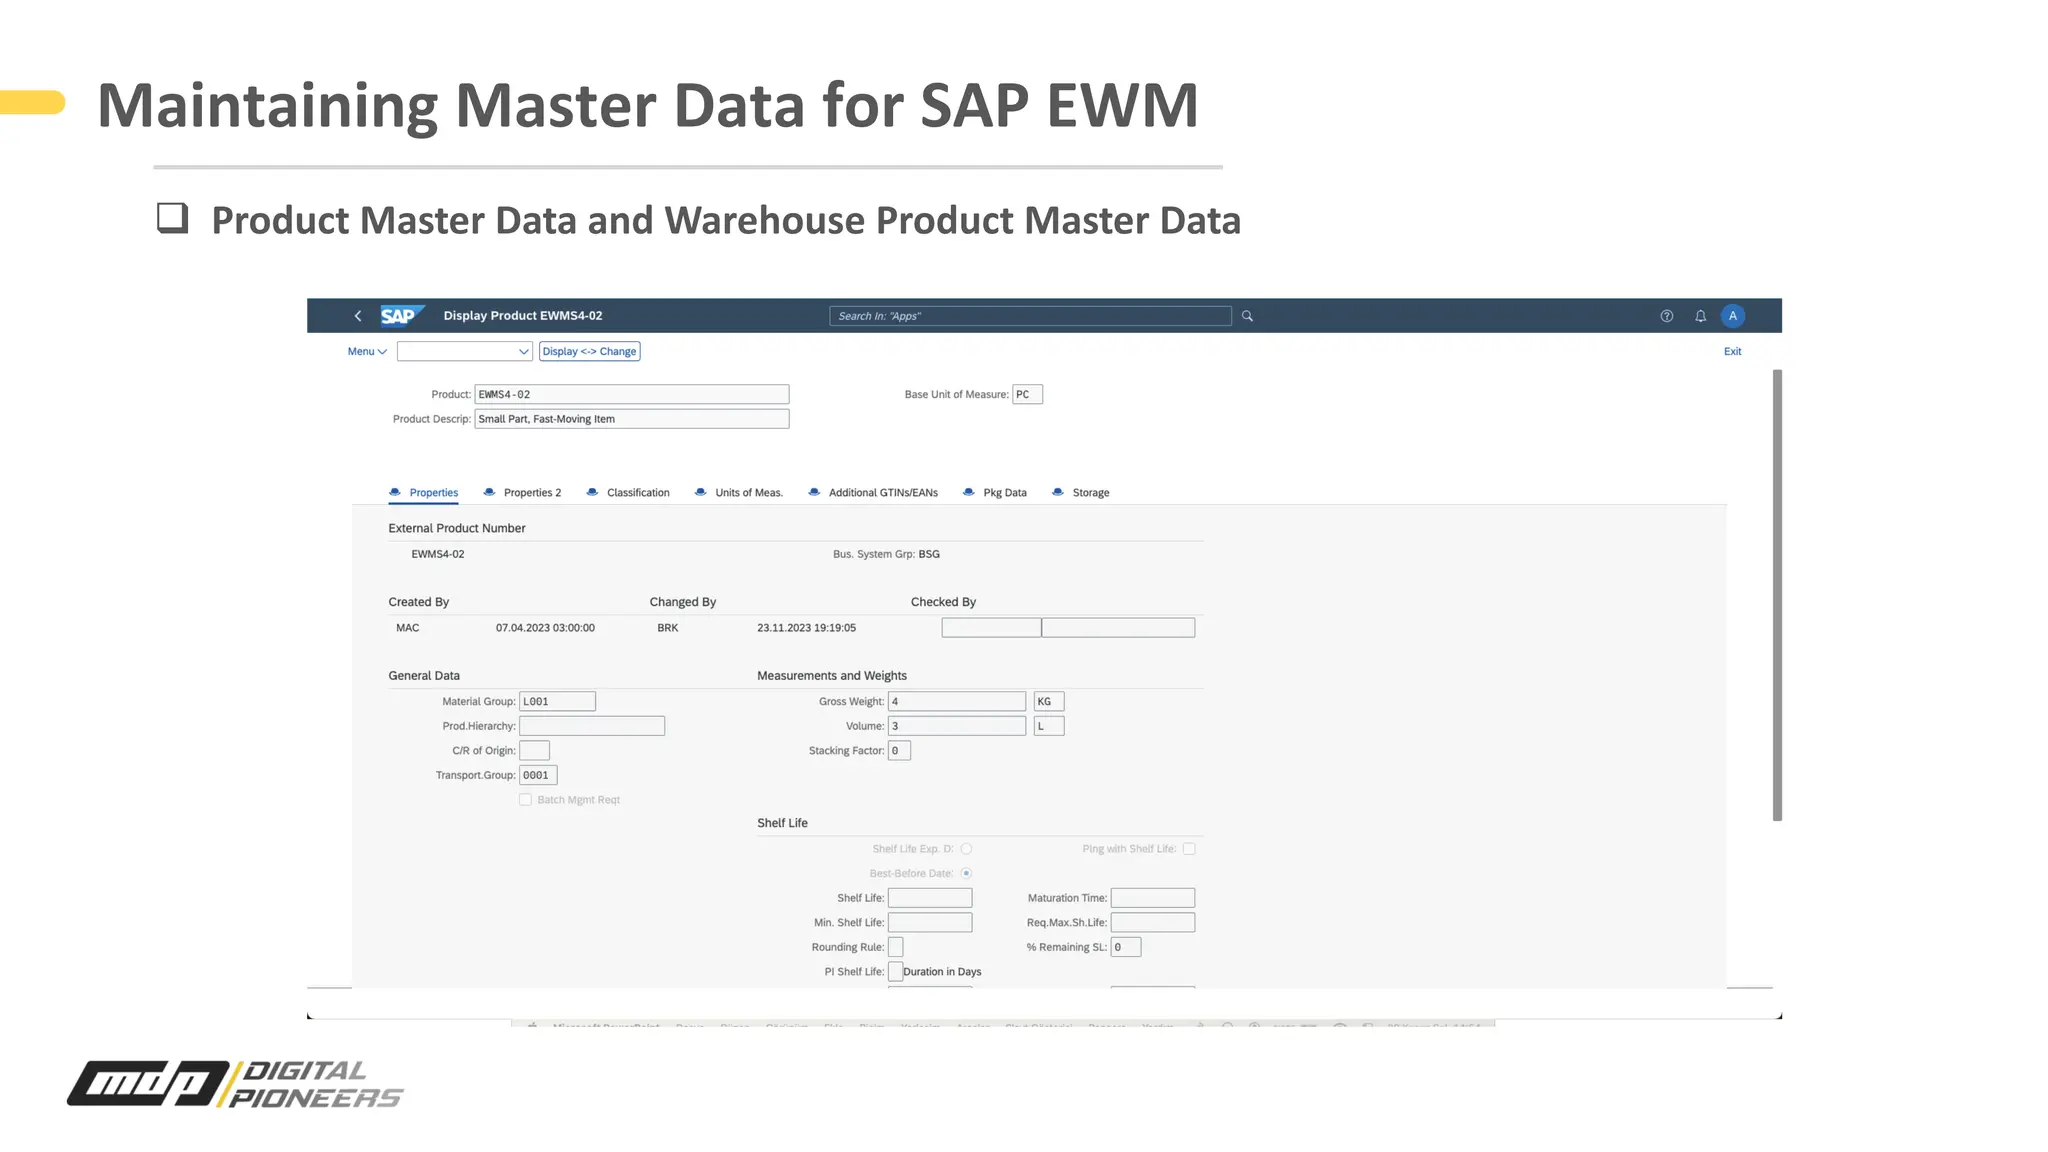Click the Classification tab icon
Screen dimensions: 2048x1152
[x=592, y=492]
